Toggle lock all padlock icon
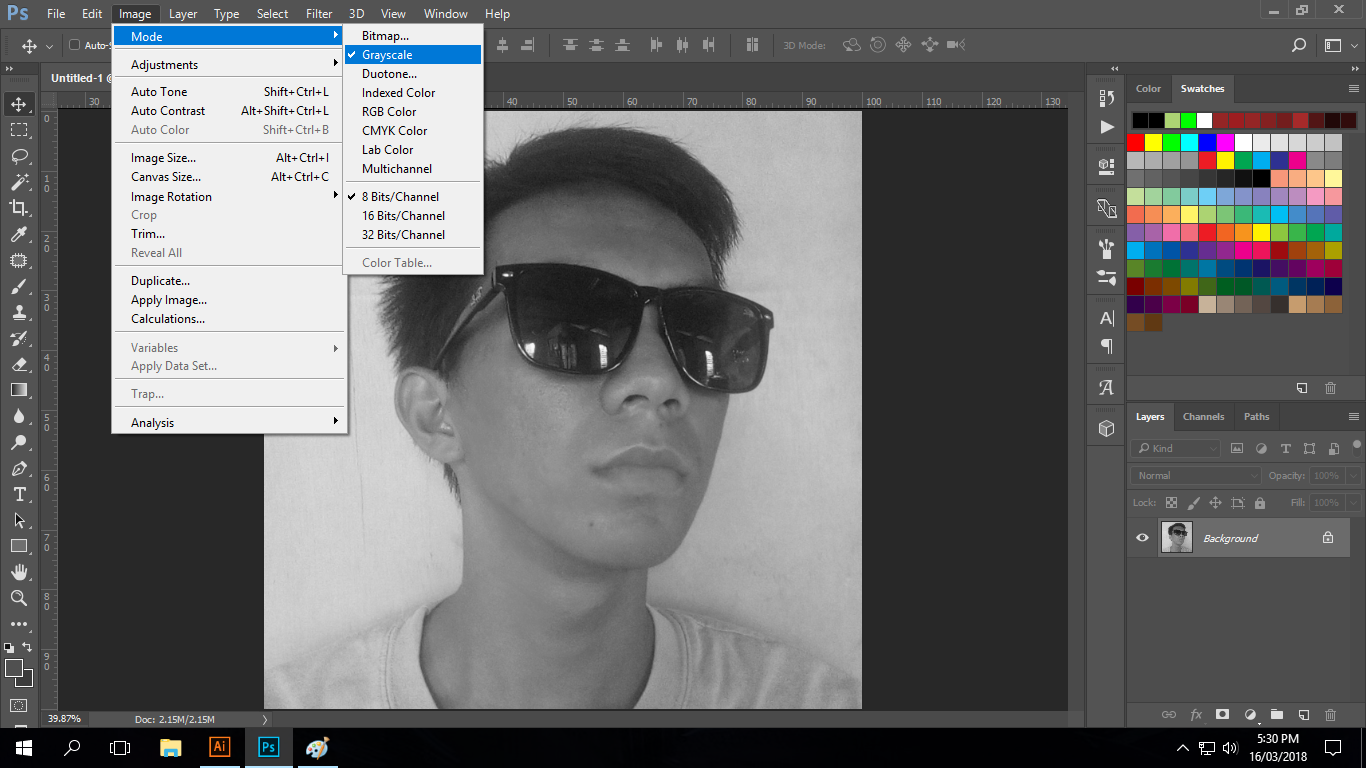Screen dimensions: 1366x768 click(x=1259, y=503)
